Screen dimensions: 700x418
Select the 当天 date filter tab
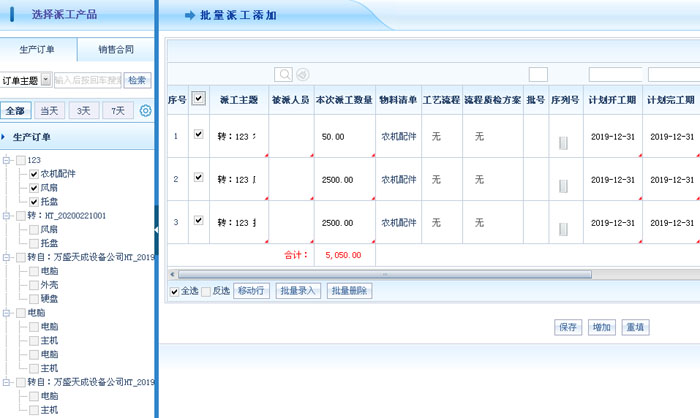point(49,110)
